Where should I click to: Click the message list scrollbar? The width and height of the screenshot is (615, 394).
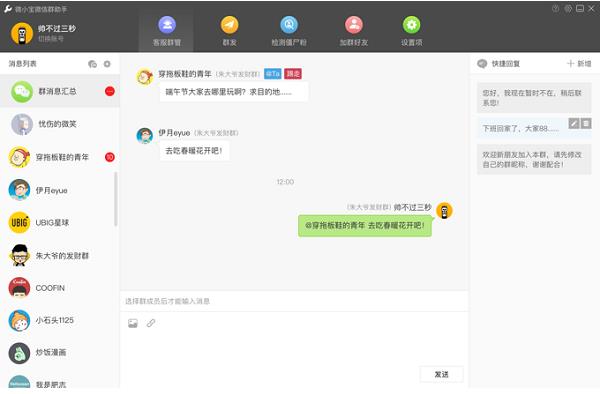click(116, 199)
